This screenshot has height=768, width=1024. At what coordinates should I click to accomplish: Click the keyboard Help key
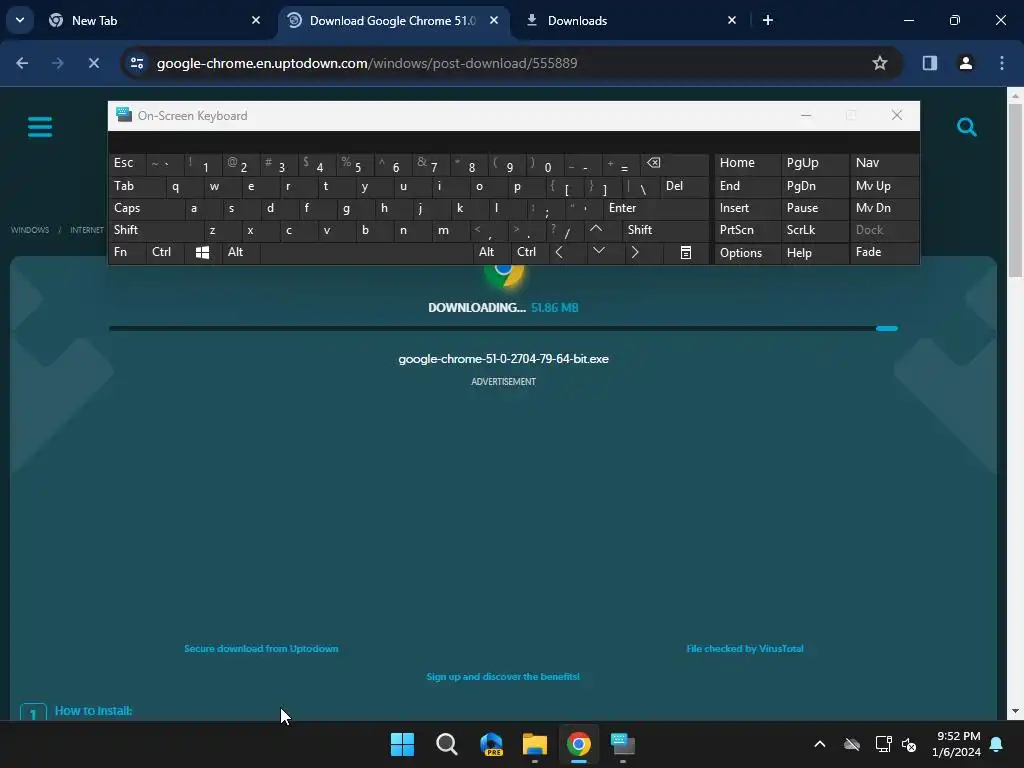click(814, 253)
